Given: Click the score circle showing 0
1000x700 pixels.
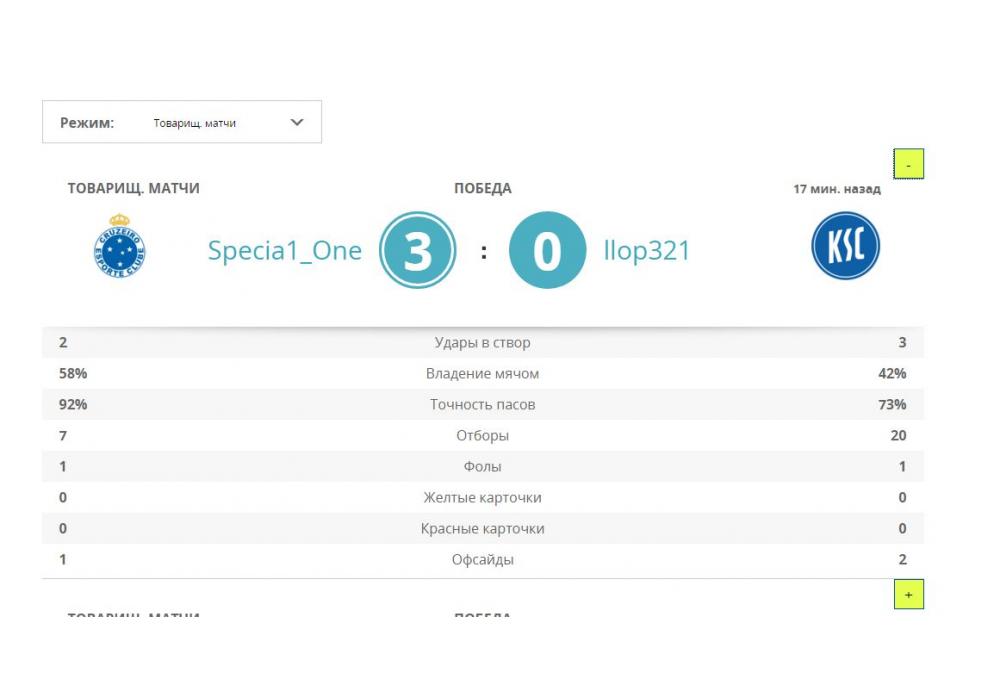Looking at the screenshot, I should pos(547,250).
